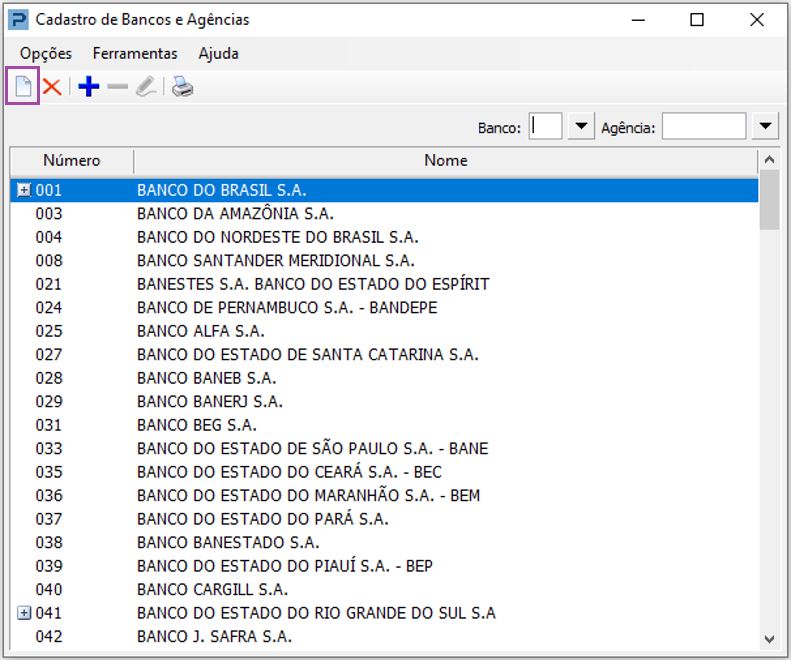Click bank number 033 cell
This screenshot has width=793, height=660.
coord(49,449)
